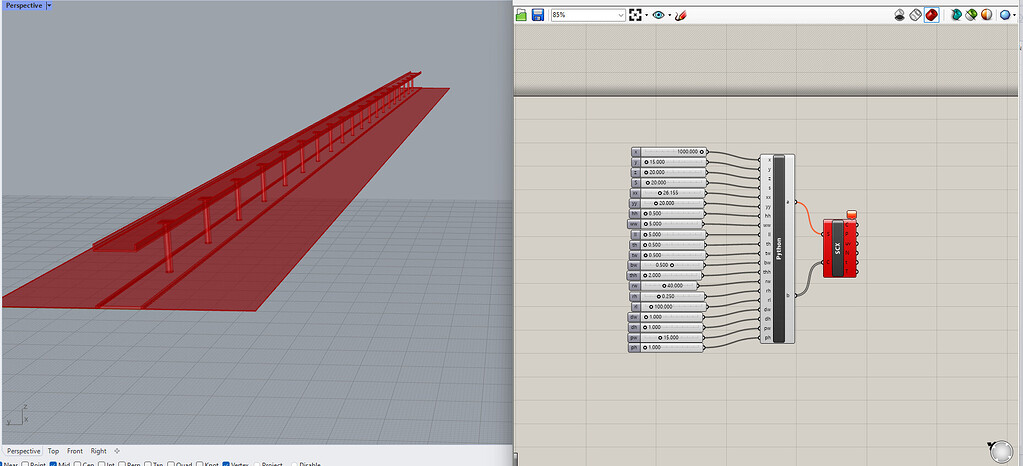The image size is (1023, 466).
Task: Add a viewport tab with the plus icon
Action: point(117,451)
